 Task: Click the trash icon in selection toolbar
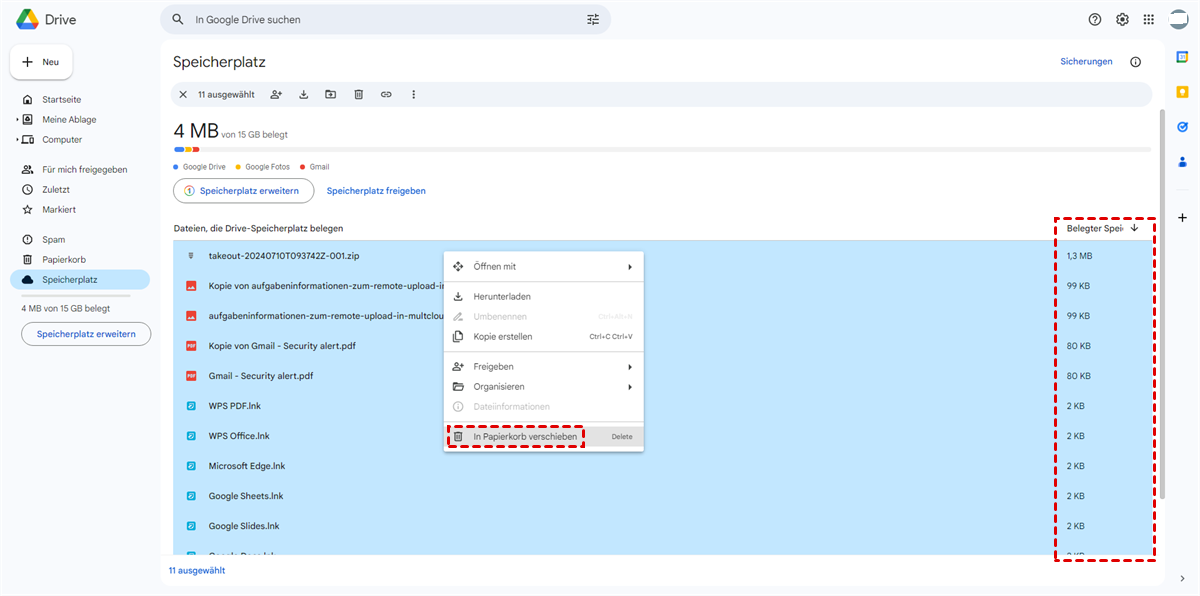(x=358, y=94)
